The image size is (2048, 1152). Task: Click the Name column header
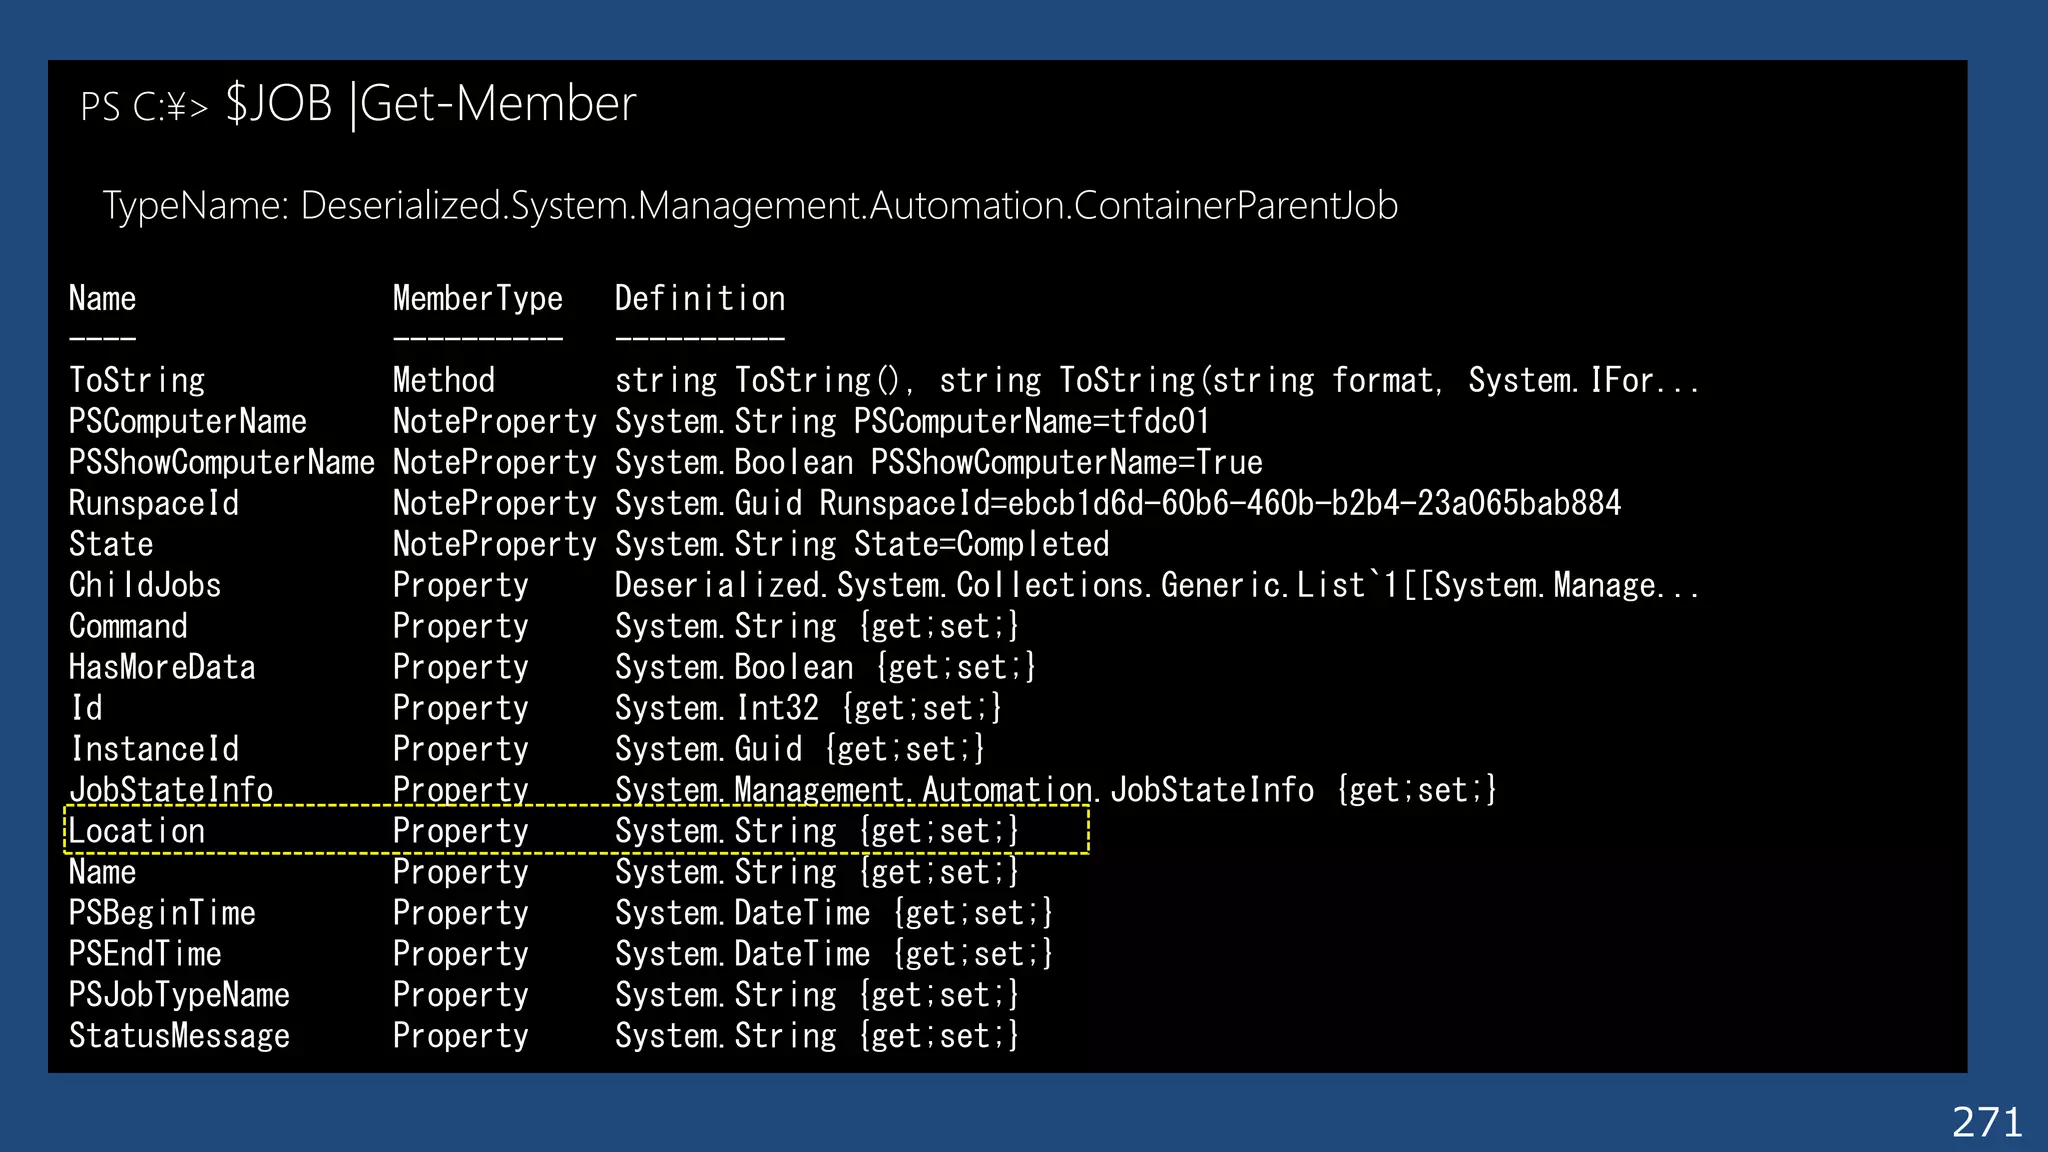102,299
